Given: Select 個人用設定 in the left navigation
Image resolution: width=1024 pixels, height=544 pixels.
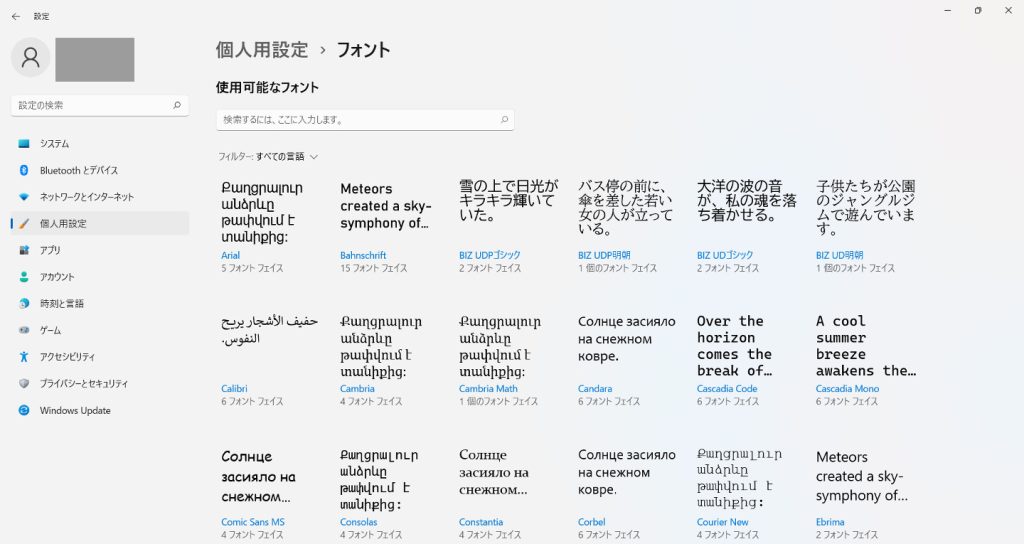Looking at the screenshot, I should [63, 223].
